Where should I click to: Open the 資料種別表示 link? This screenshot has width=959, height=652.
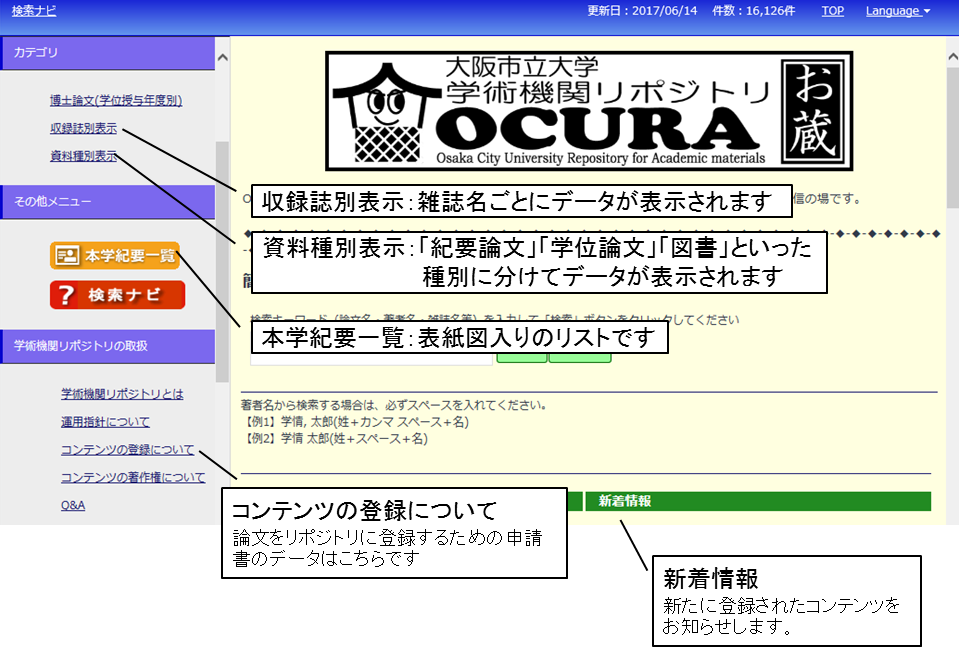click(x=83, y=156)
